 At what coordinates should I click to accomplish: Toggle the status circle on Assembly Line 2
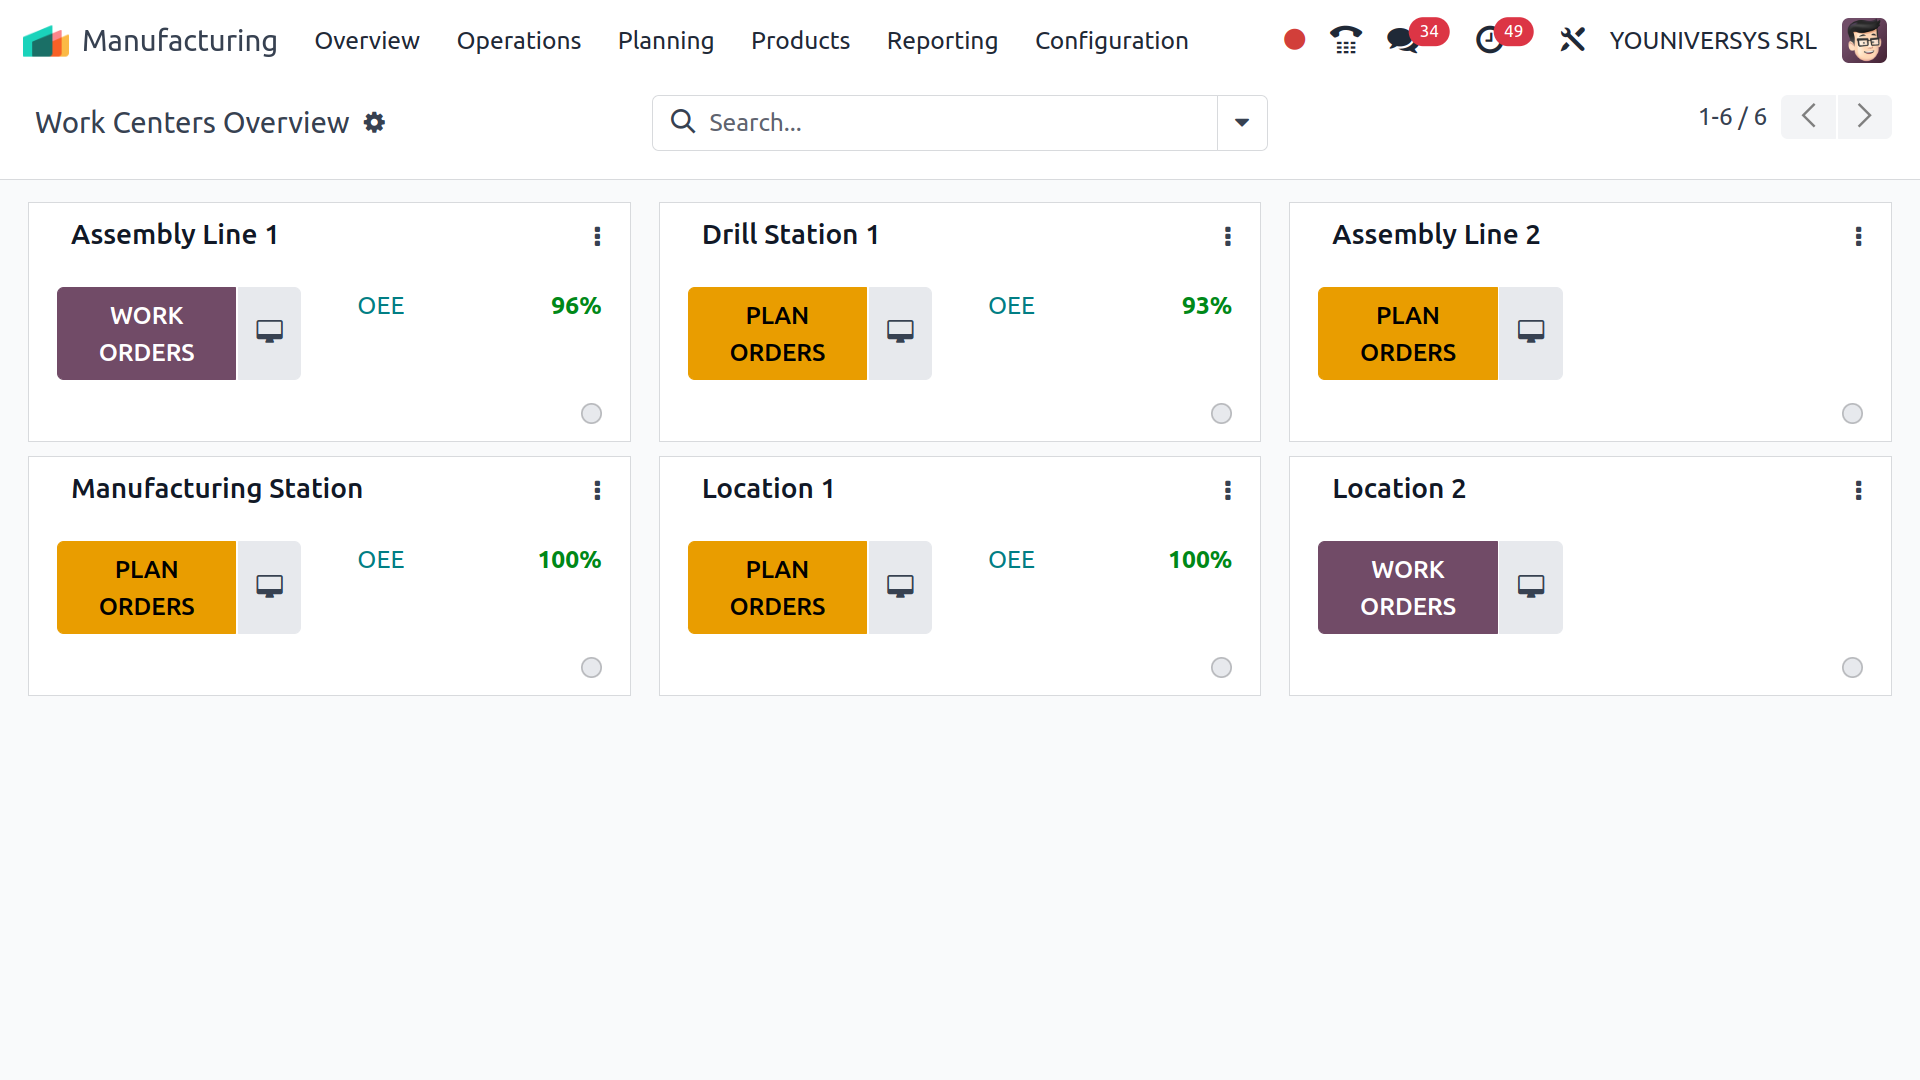tap(1851, 413)
